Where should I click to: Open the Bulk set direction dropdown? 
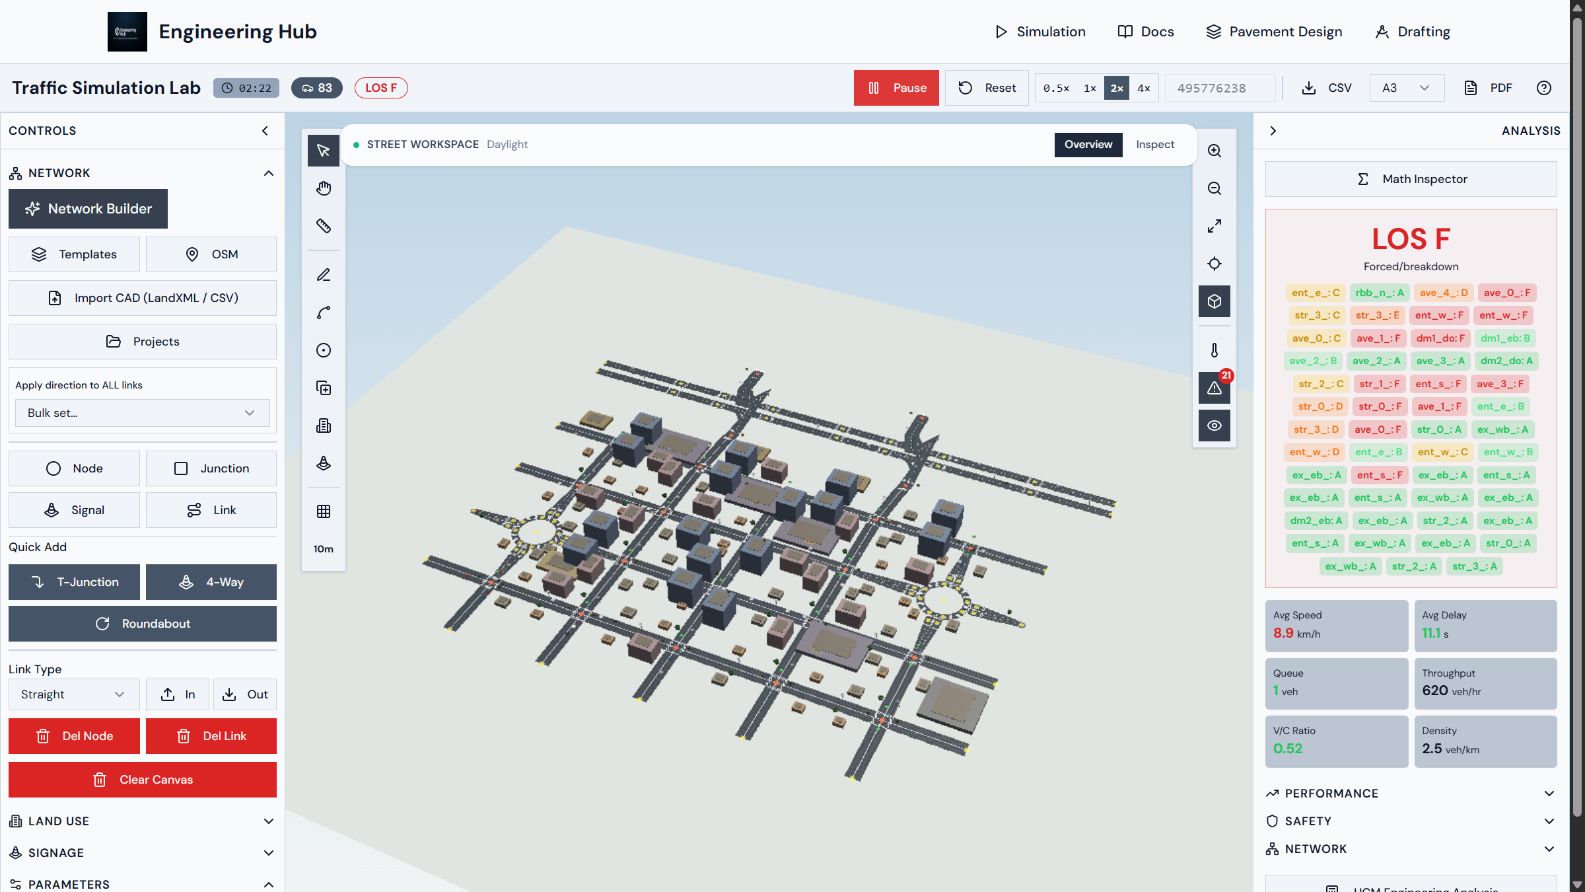click(142, 413)
